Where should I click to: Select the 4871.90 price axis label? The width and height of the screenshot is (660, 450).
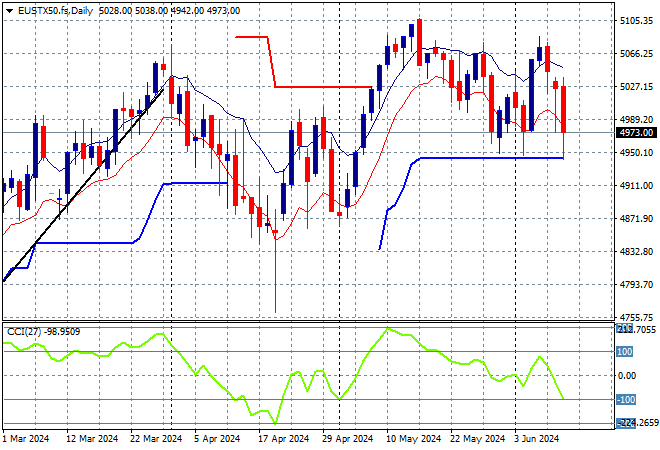pyautogui.click(x=636, y=218)
